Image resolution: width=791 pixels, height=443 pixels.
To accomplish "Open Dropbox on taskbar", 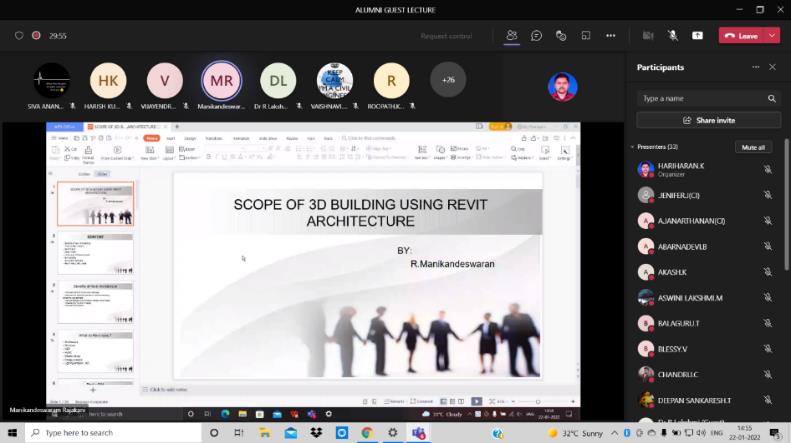I will click(x=316, y=433).
